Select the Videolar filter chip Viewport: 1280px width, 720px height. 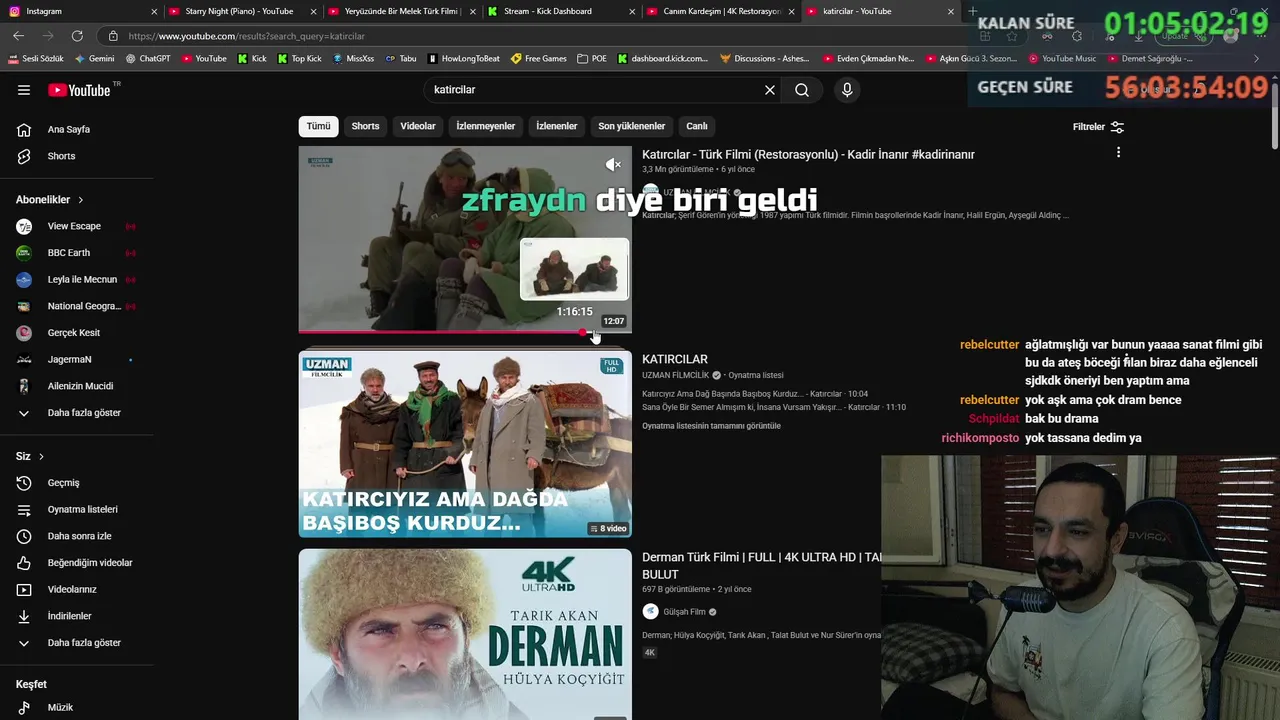pos(418,126)
